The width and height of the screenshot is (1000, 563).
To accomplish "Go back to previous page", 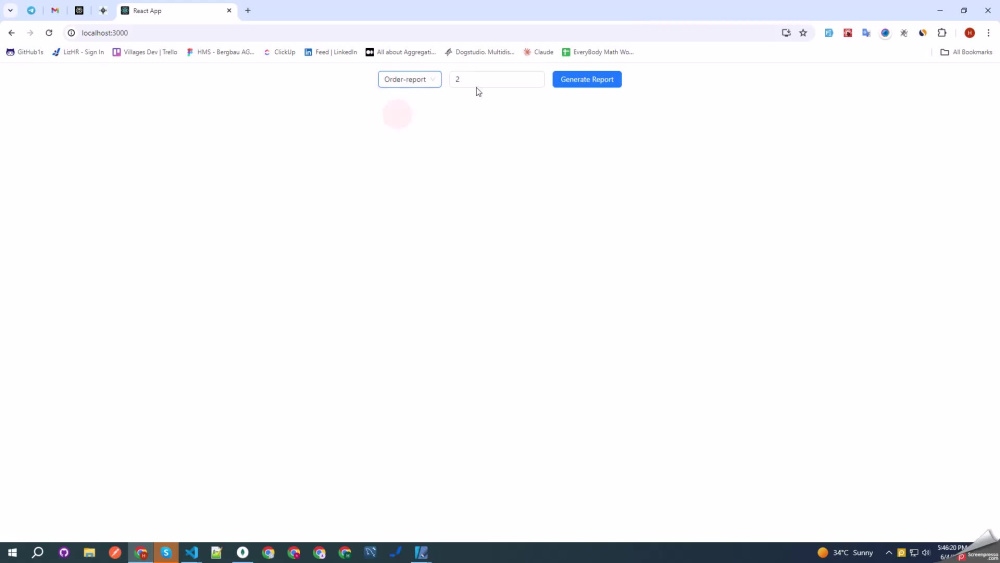I will point(11,33).
